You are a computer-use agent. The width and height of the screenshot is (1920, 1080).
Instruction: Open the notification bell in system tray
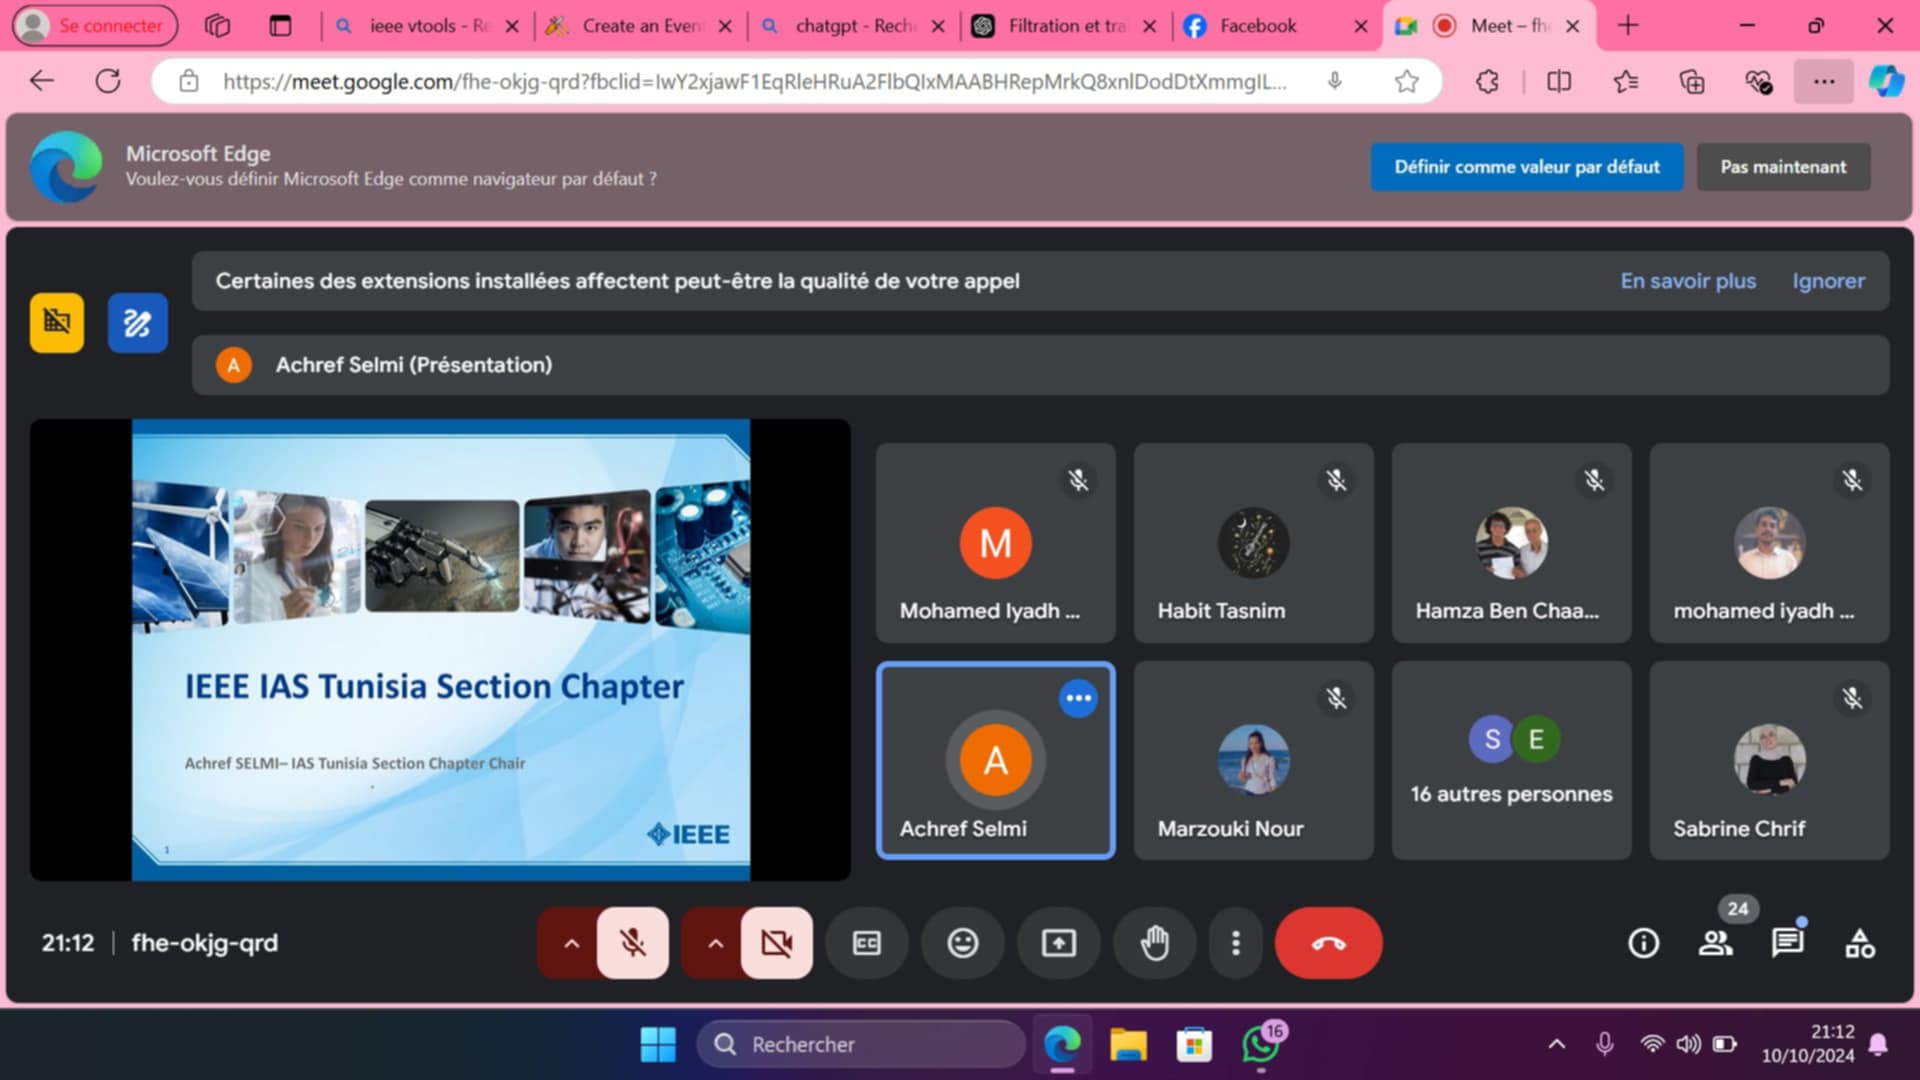pos(1878,1045)
